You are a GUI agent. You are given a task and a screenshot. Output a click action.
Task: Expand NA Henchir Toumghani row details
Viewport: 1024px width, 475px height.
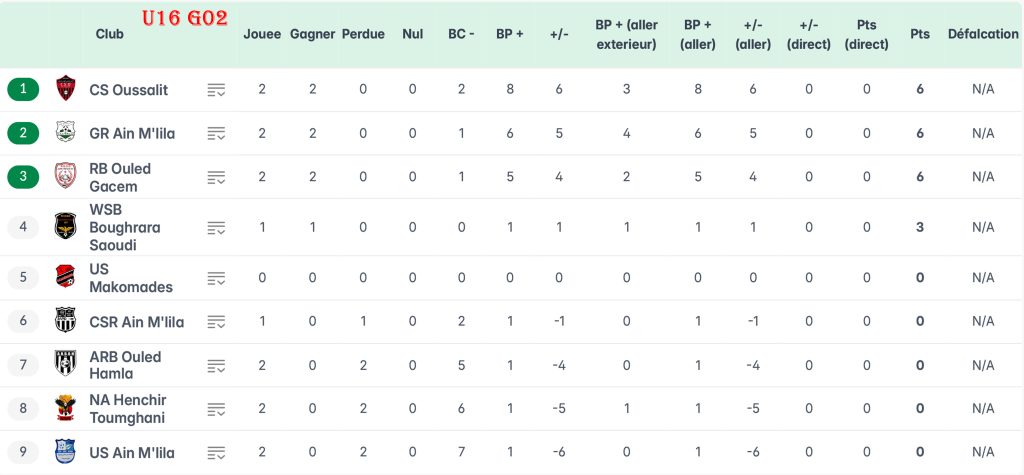[216, 409]
